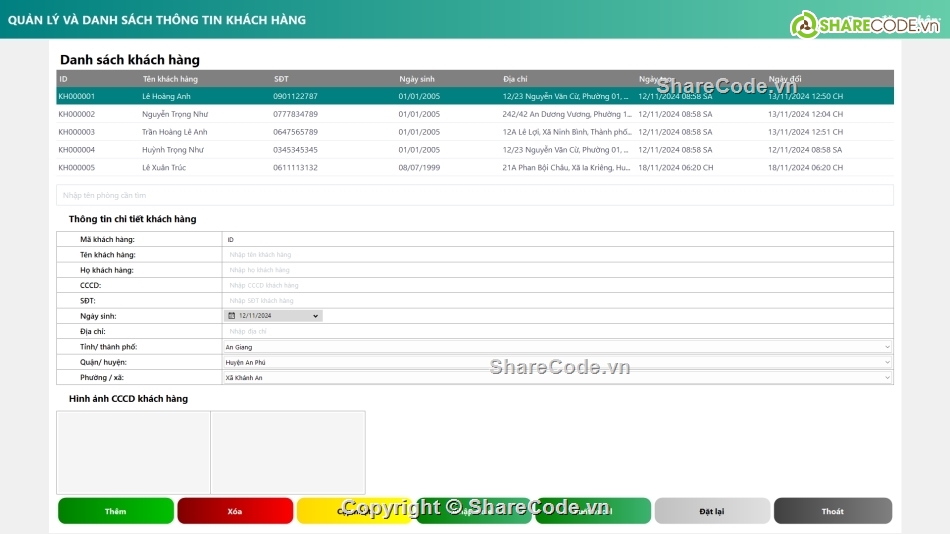Click phone number 0901122787
950x534 pixels.
coord(295,96)
